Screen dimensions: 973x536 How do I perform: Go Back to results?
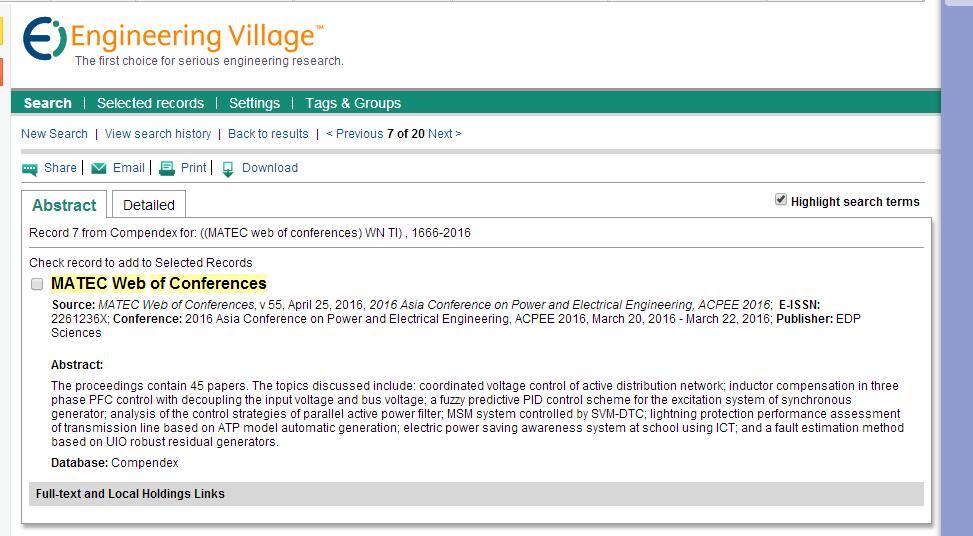coord(268,133)
